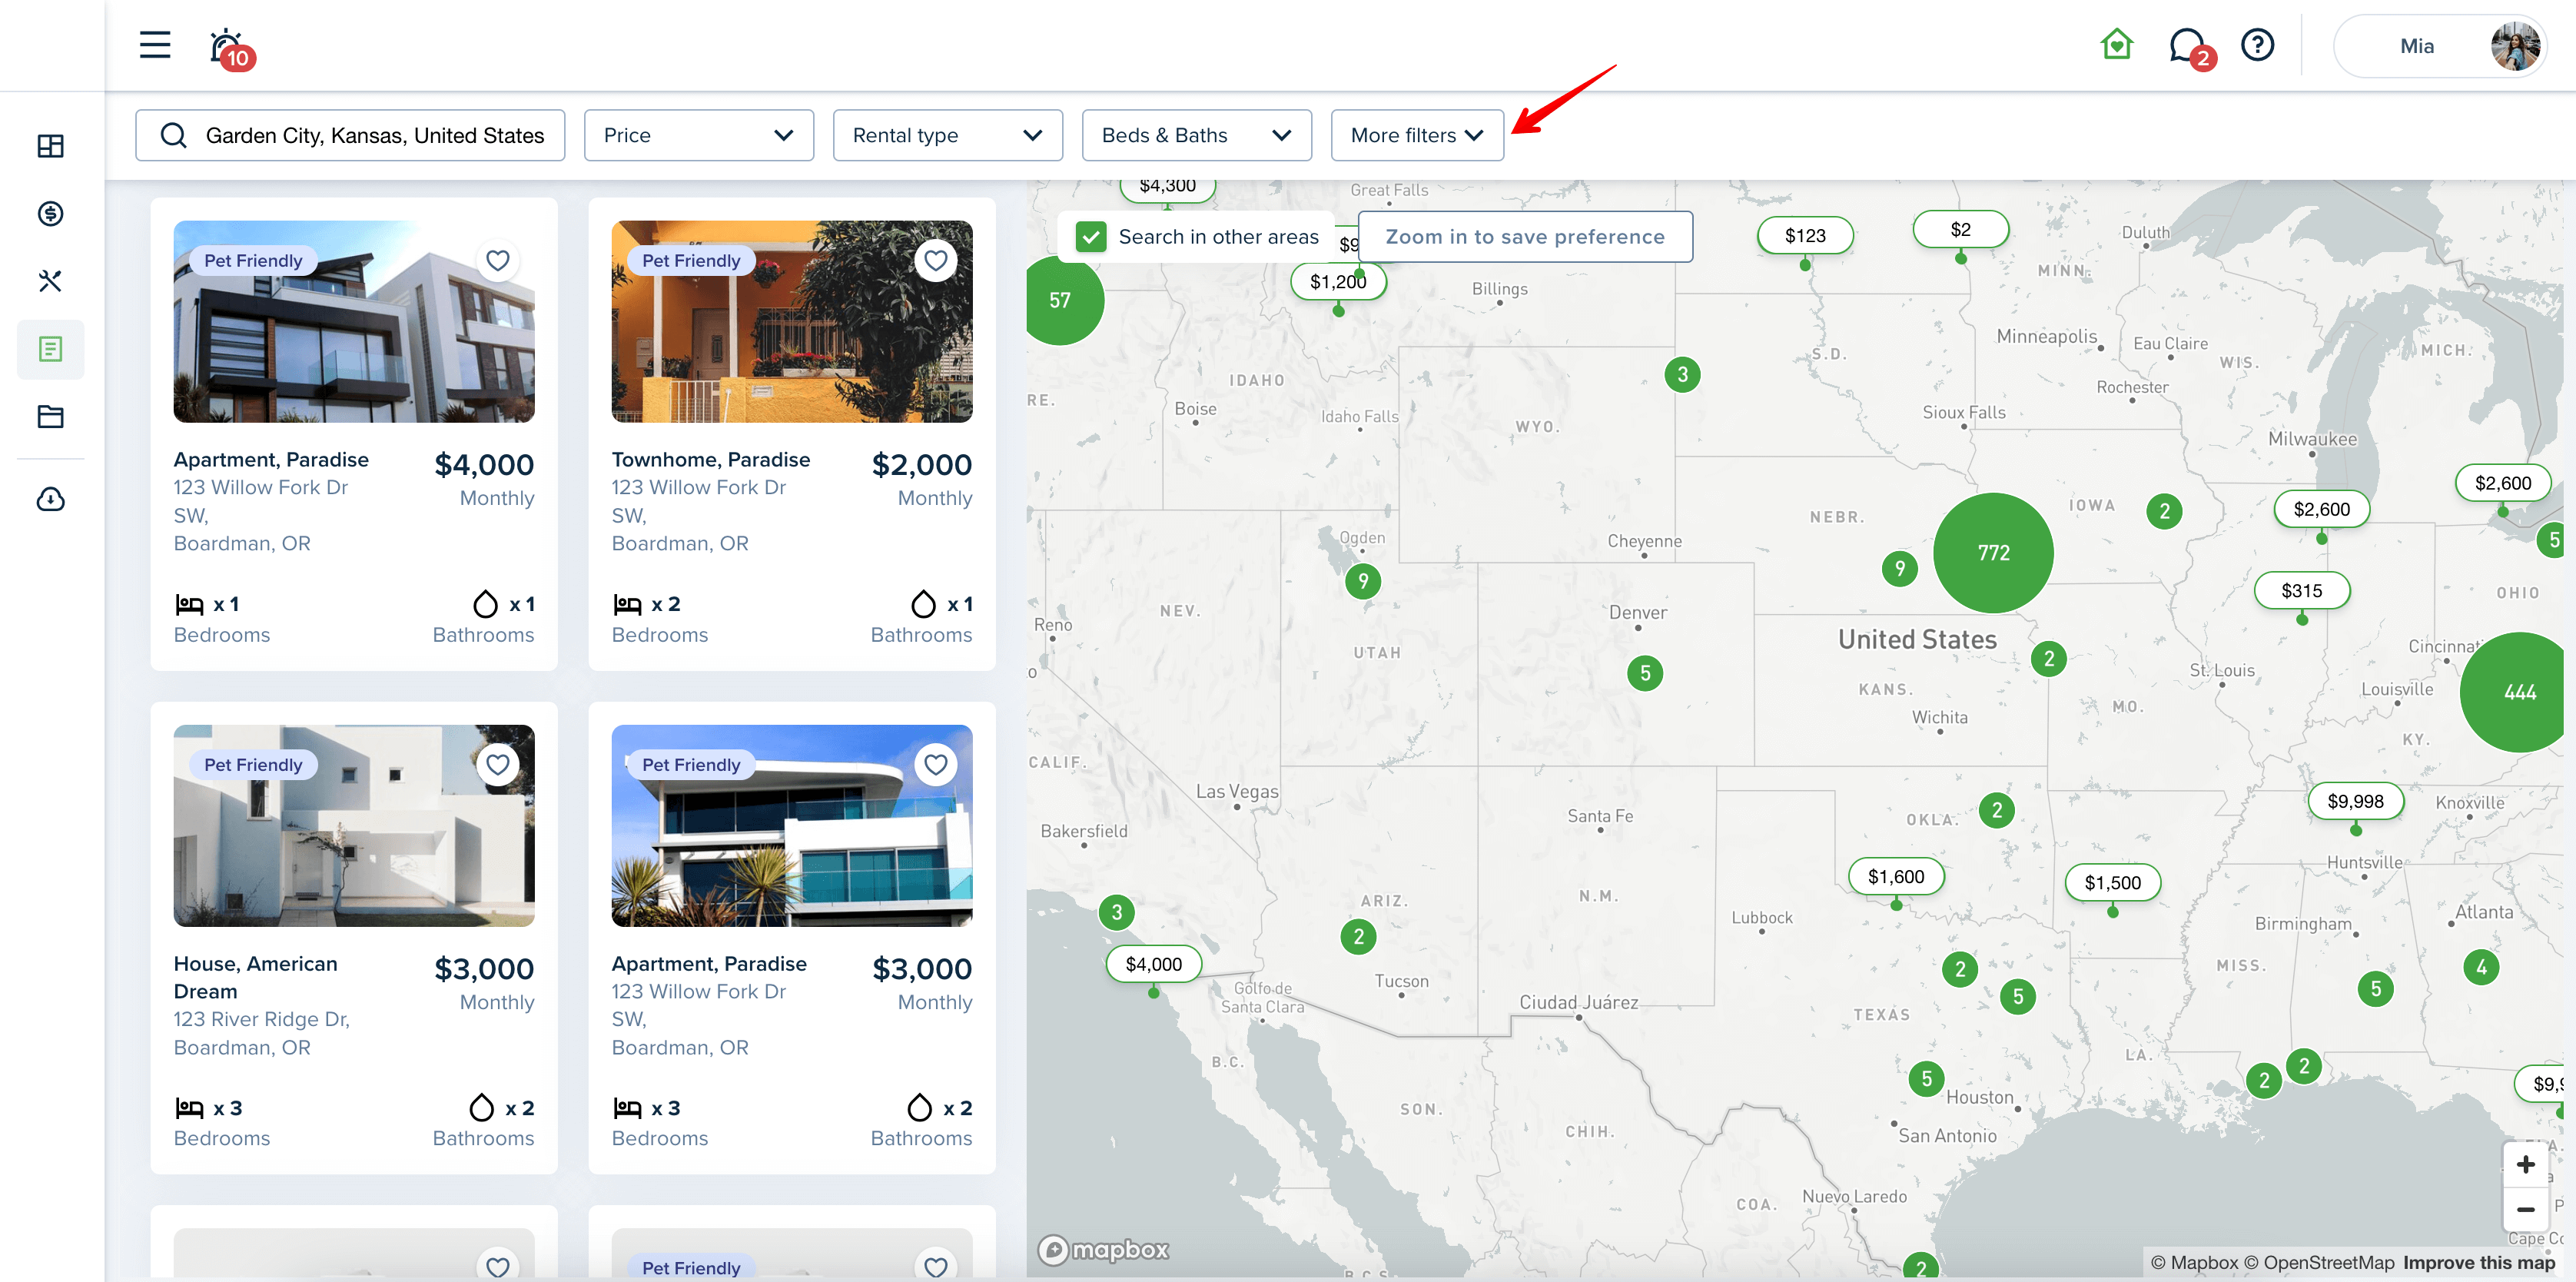This screenshot has width=2576, height=1282.
Task: Open the listings document icon in sidebar
Action: tap(50, 349)
